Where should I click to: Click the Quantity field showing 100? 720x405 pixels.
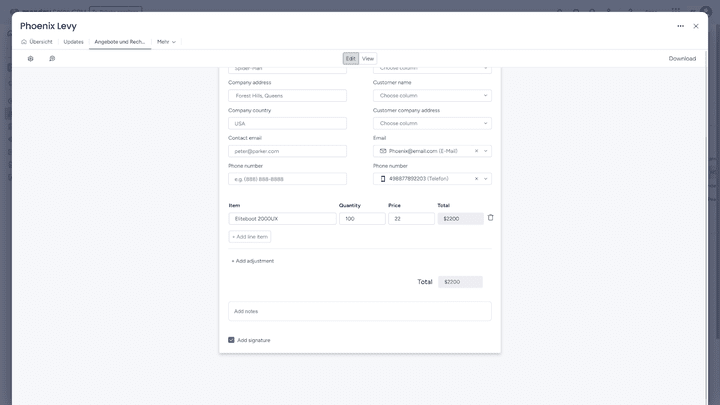coord(361,218)
